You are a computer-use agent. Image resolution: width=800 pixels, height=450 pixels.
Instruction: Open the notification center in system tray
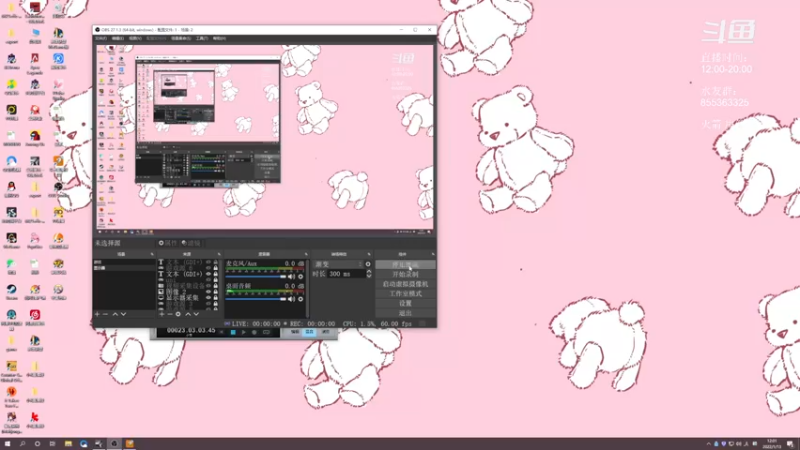coord(790,444)
